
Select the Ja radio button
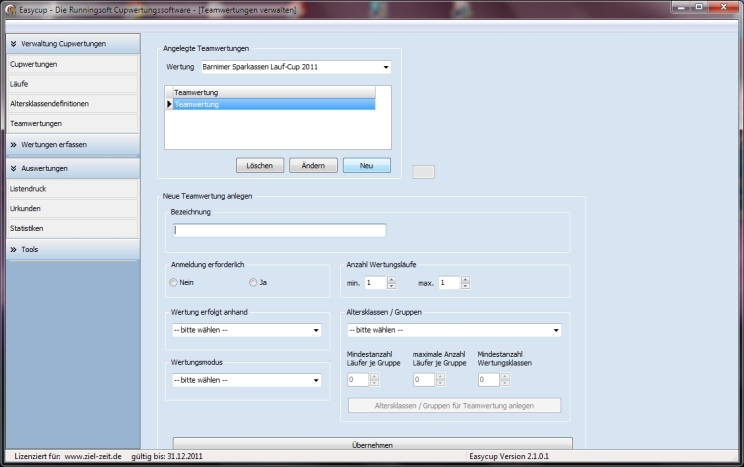point(254,283)
